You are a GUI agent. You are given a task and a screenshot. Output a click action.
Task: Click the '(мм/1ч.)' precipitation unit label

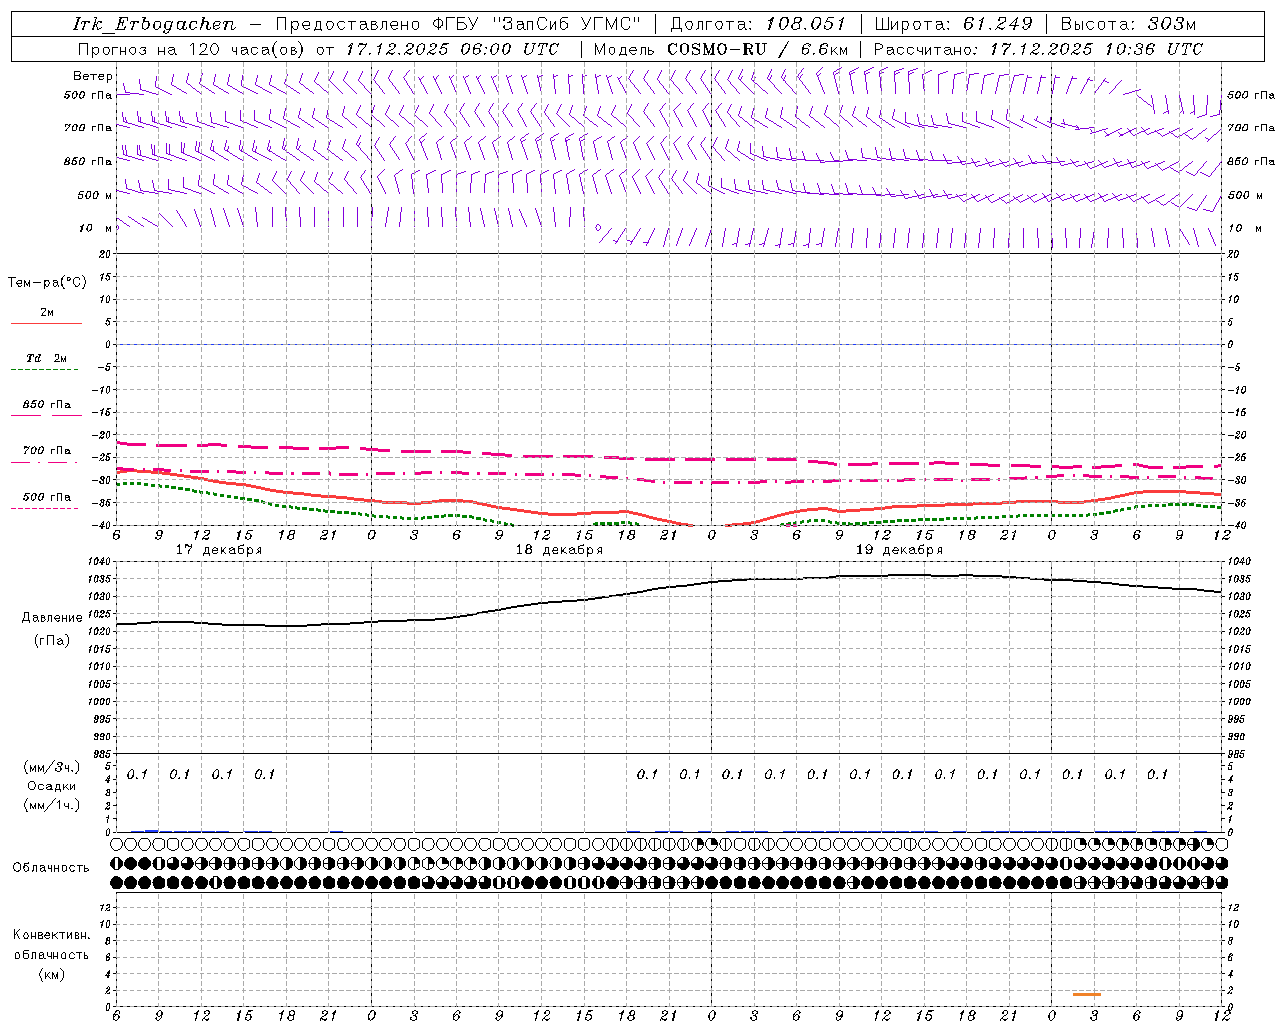[x=52, y=805]
